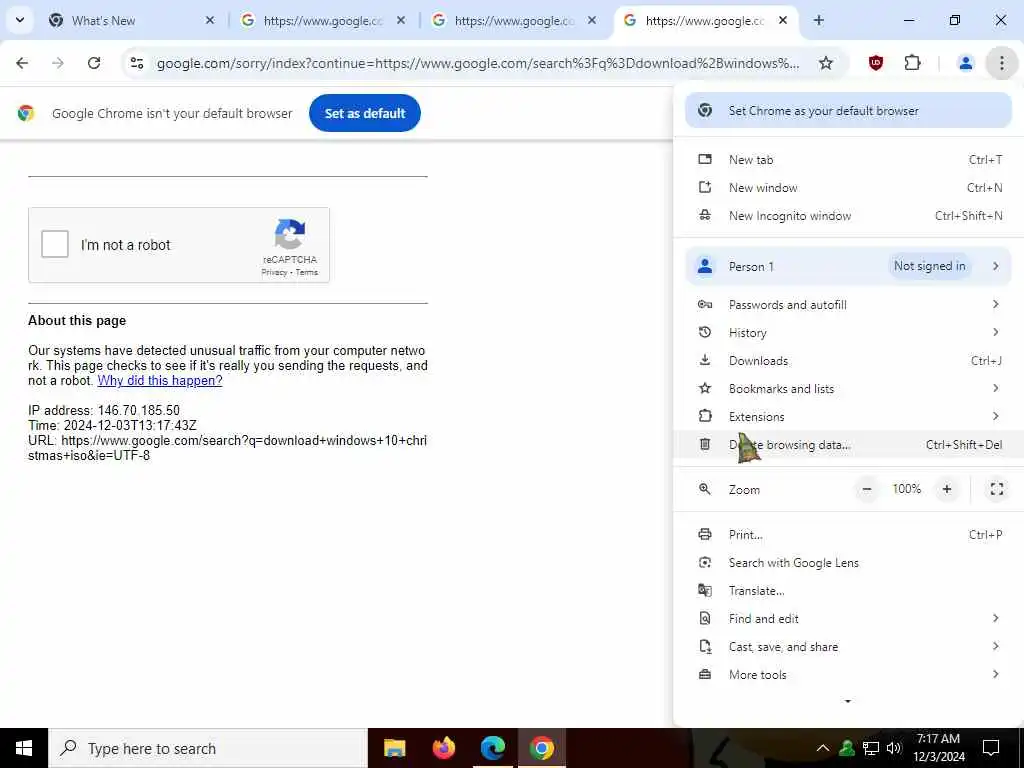Toggle full screen mode icon
The width and height of the screenshot is (1024, 768).
click(997, 489)
